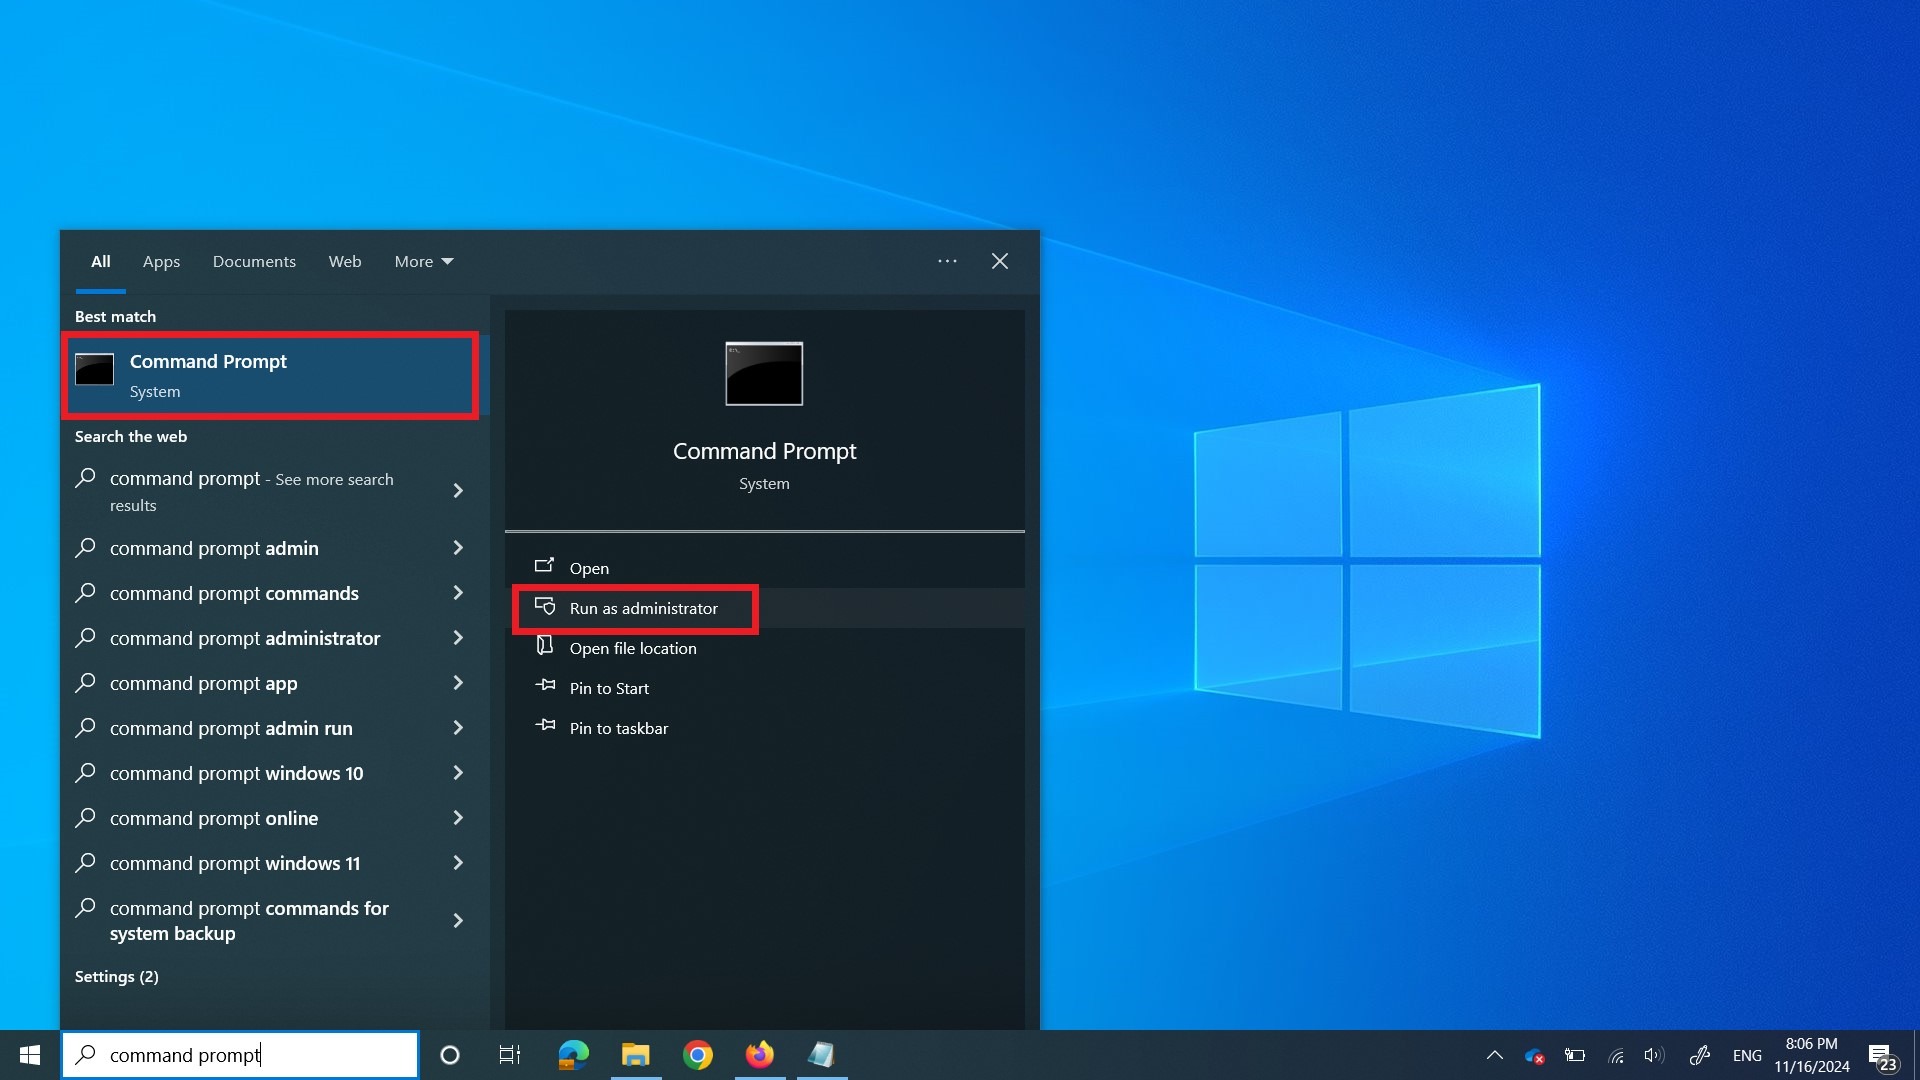1920x1080 pixels.
Task: Click the Windows Start button
Action: point(30,1055)
